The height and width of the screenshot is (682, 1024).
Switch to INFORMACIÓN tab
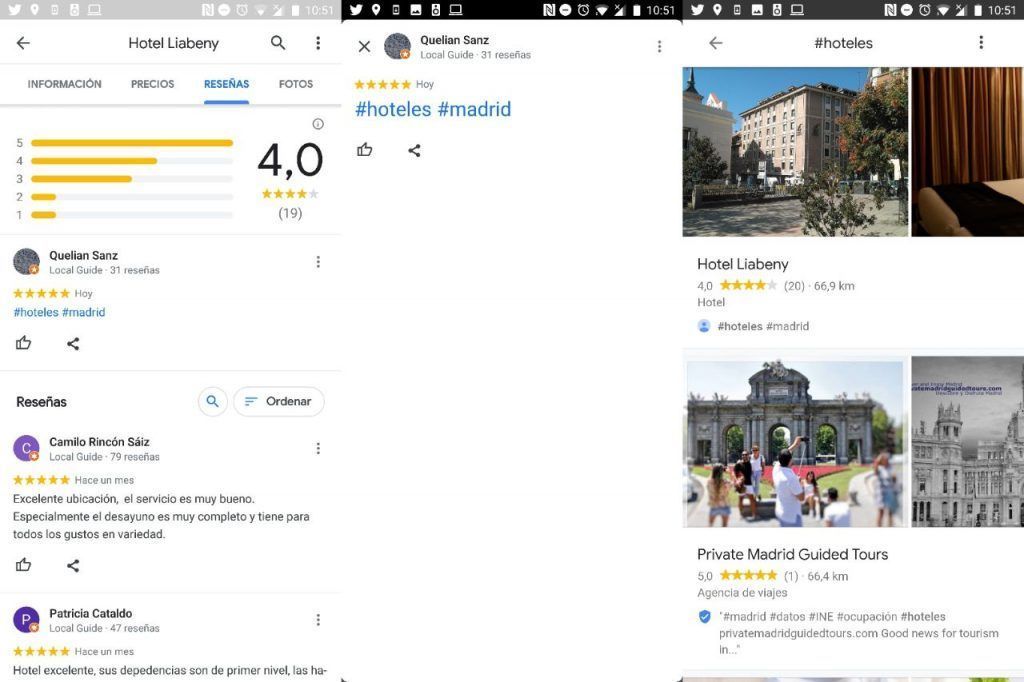click(x=65, y=84)
